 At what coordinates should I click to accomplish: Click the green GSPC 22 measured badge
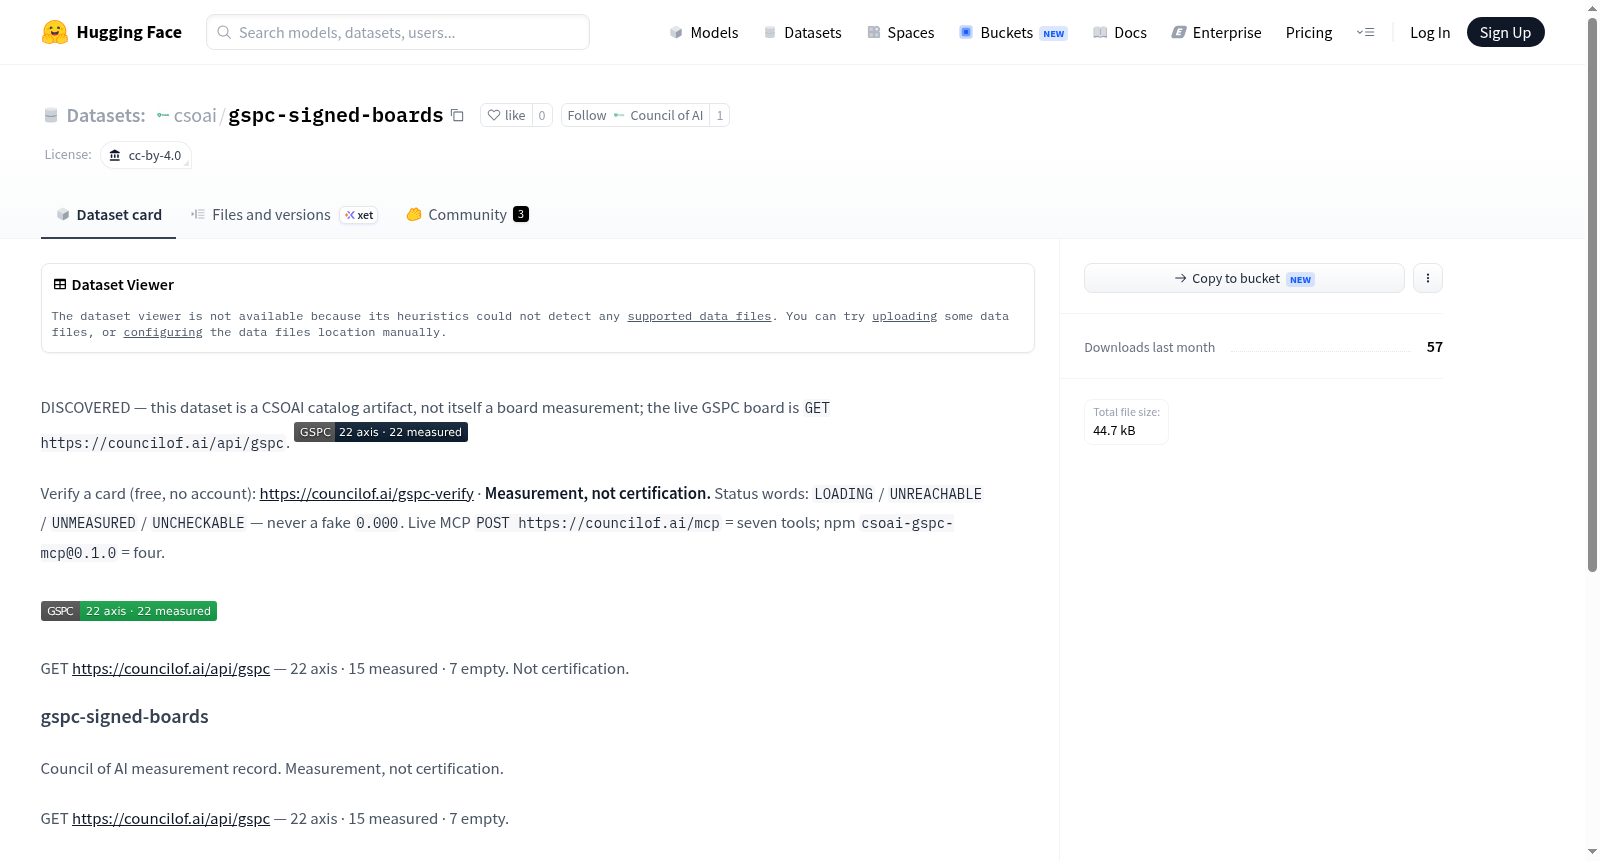(x=129, y=611)
